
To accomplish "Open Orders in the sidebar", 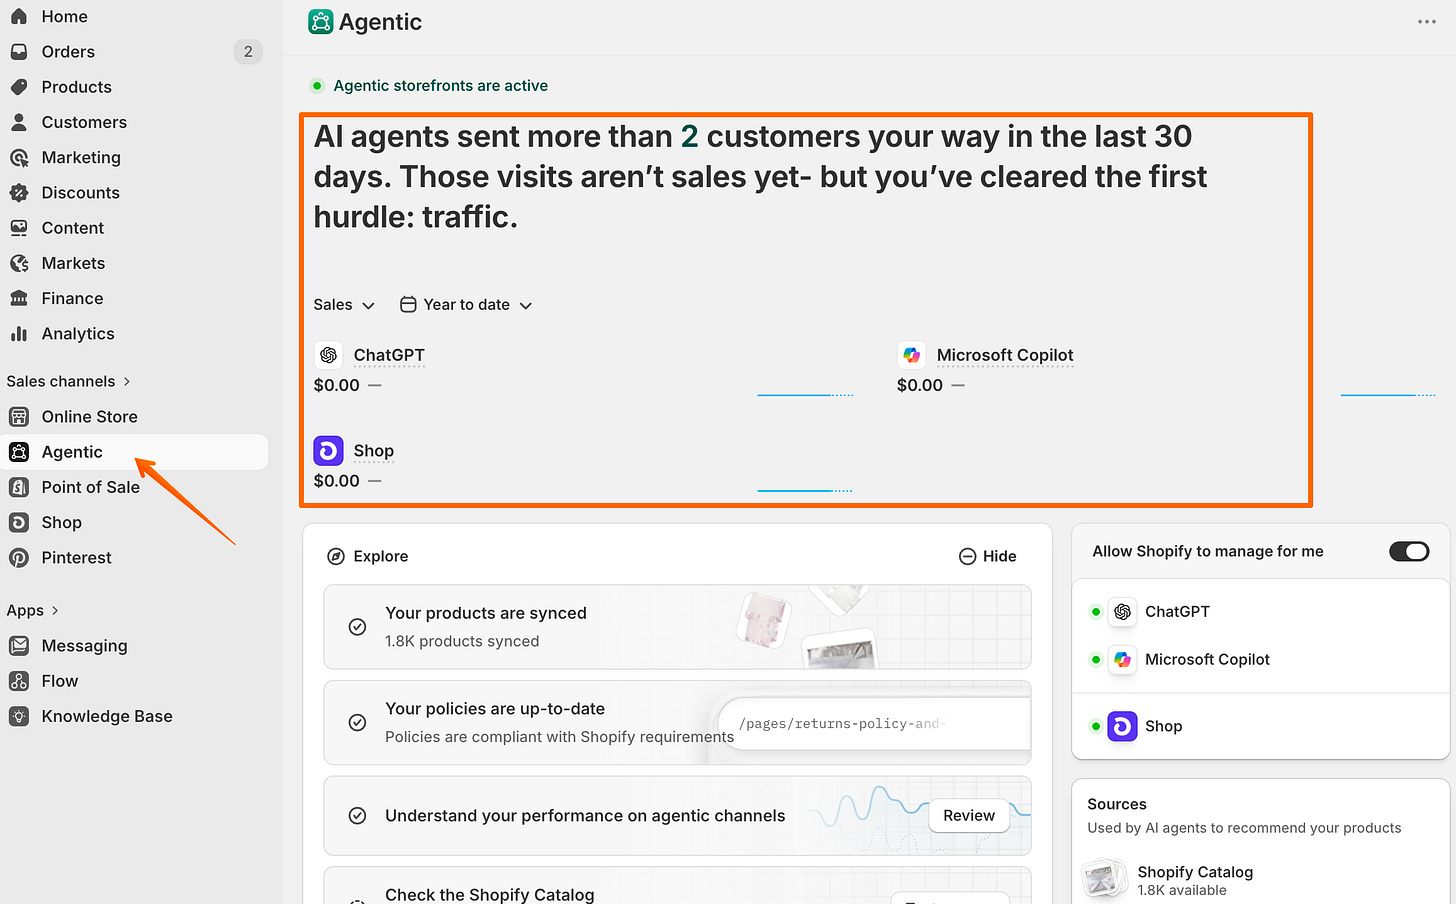I will [134, 52].
